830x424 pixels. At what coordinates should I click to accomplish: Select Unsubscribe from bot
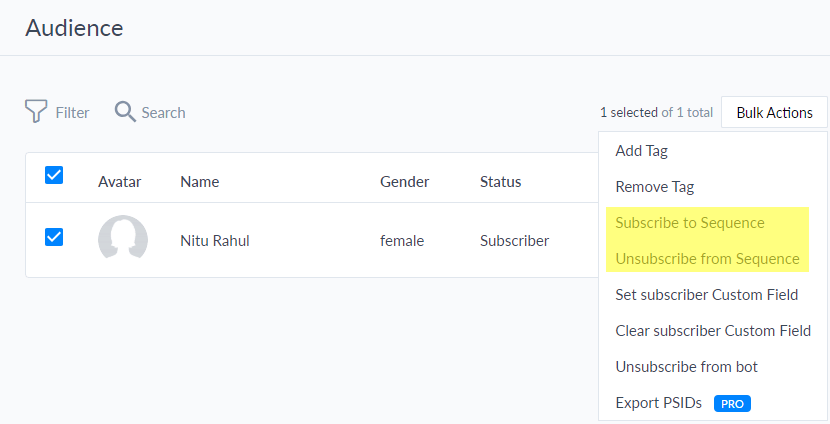pyautogui.click(x=687, y=367)
